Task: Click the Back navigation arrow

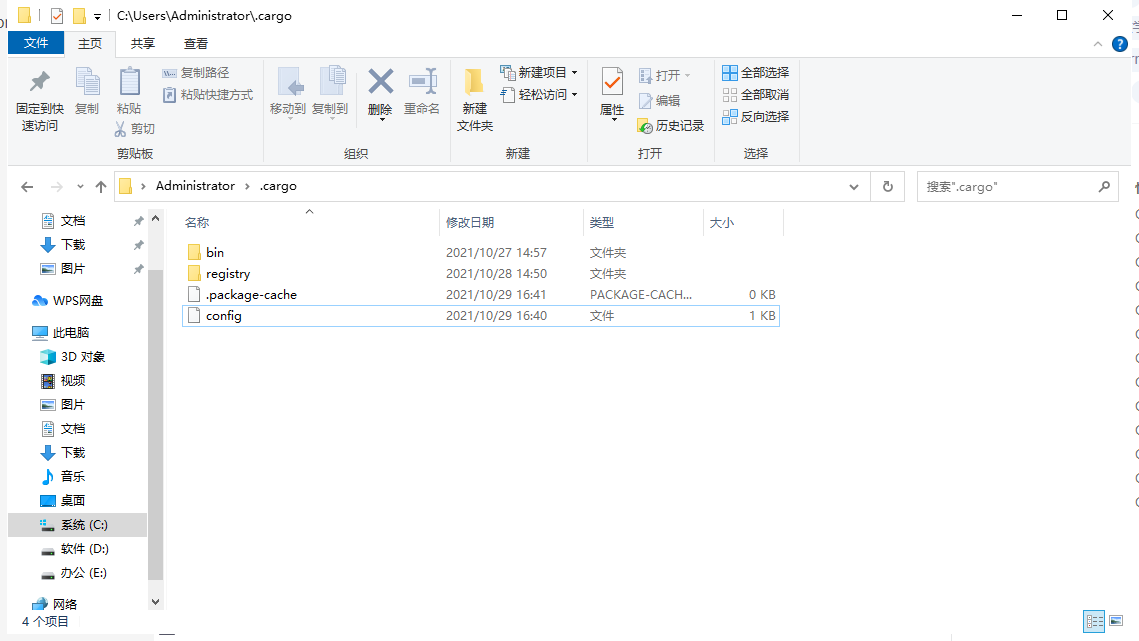Action: coord(27,187)
